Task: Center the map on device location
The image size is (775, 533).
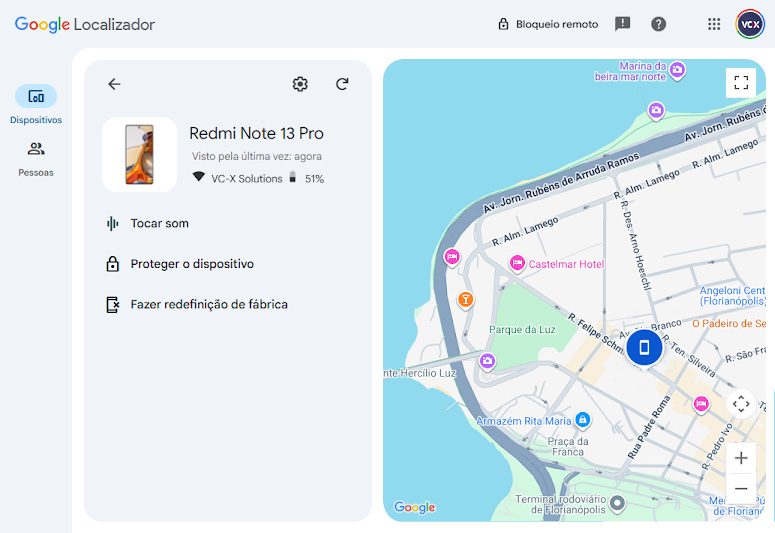Action: [741, 404]
